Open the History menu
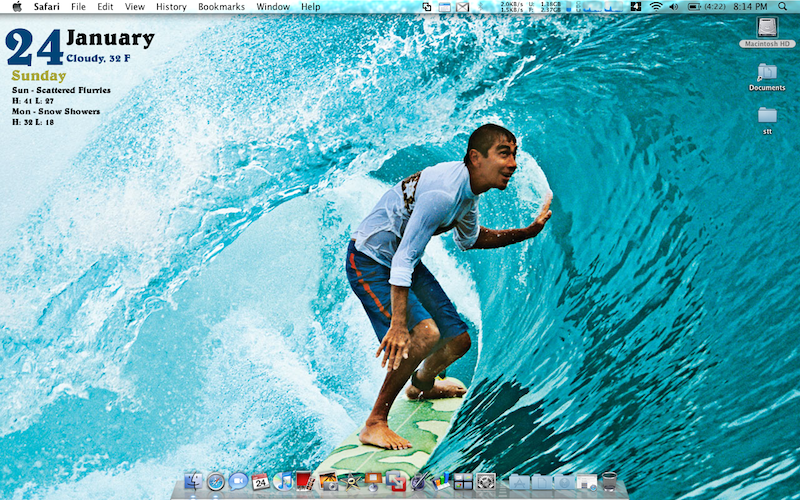Viewport: 800px width, 500px height. [171, 7]
